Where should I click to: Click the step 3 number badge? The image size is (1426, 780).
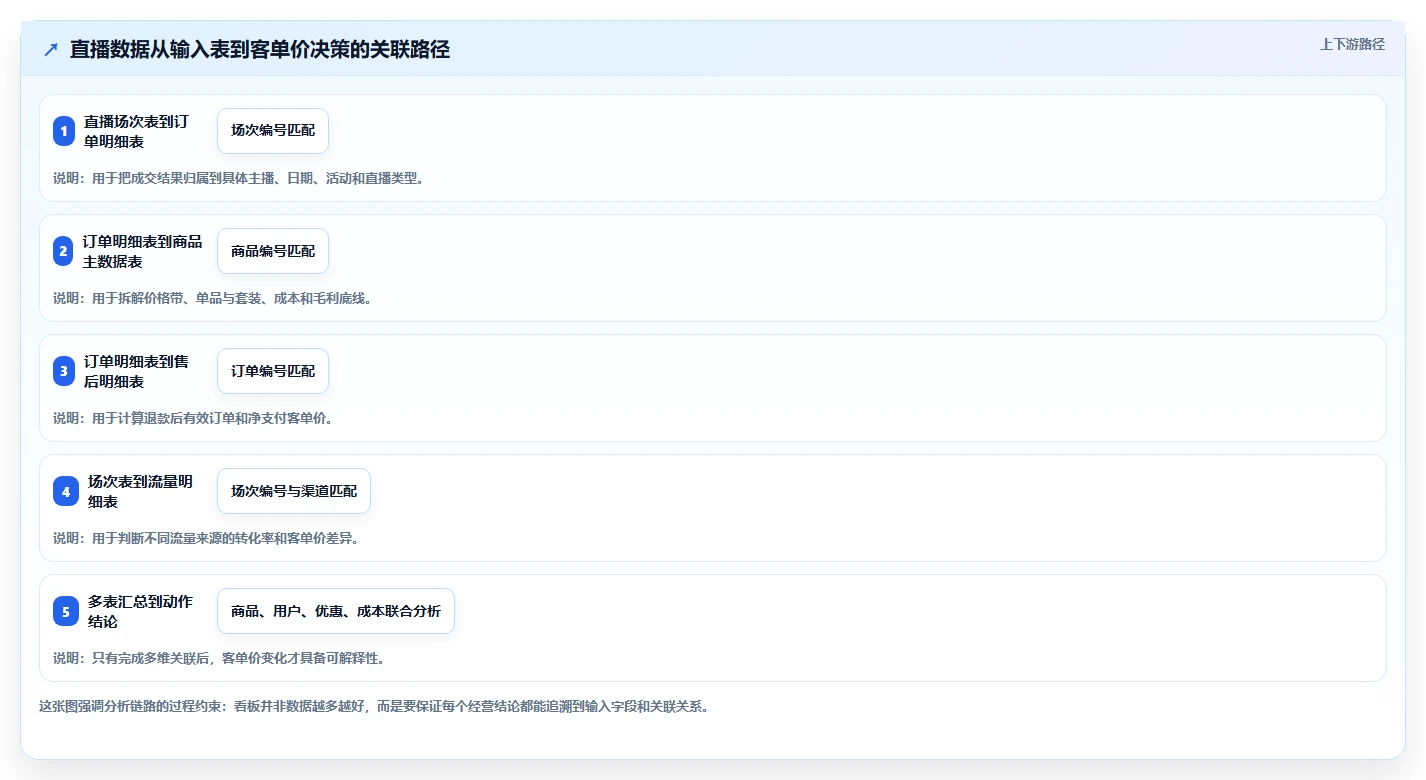(64, 371)
